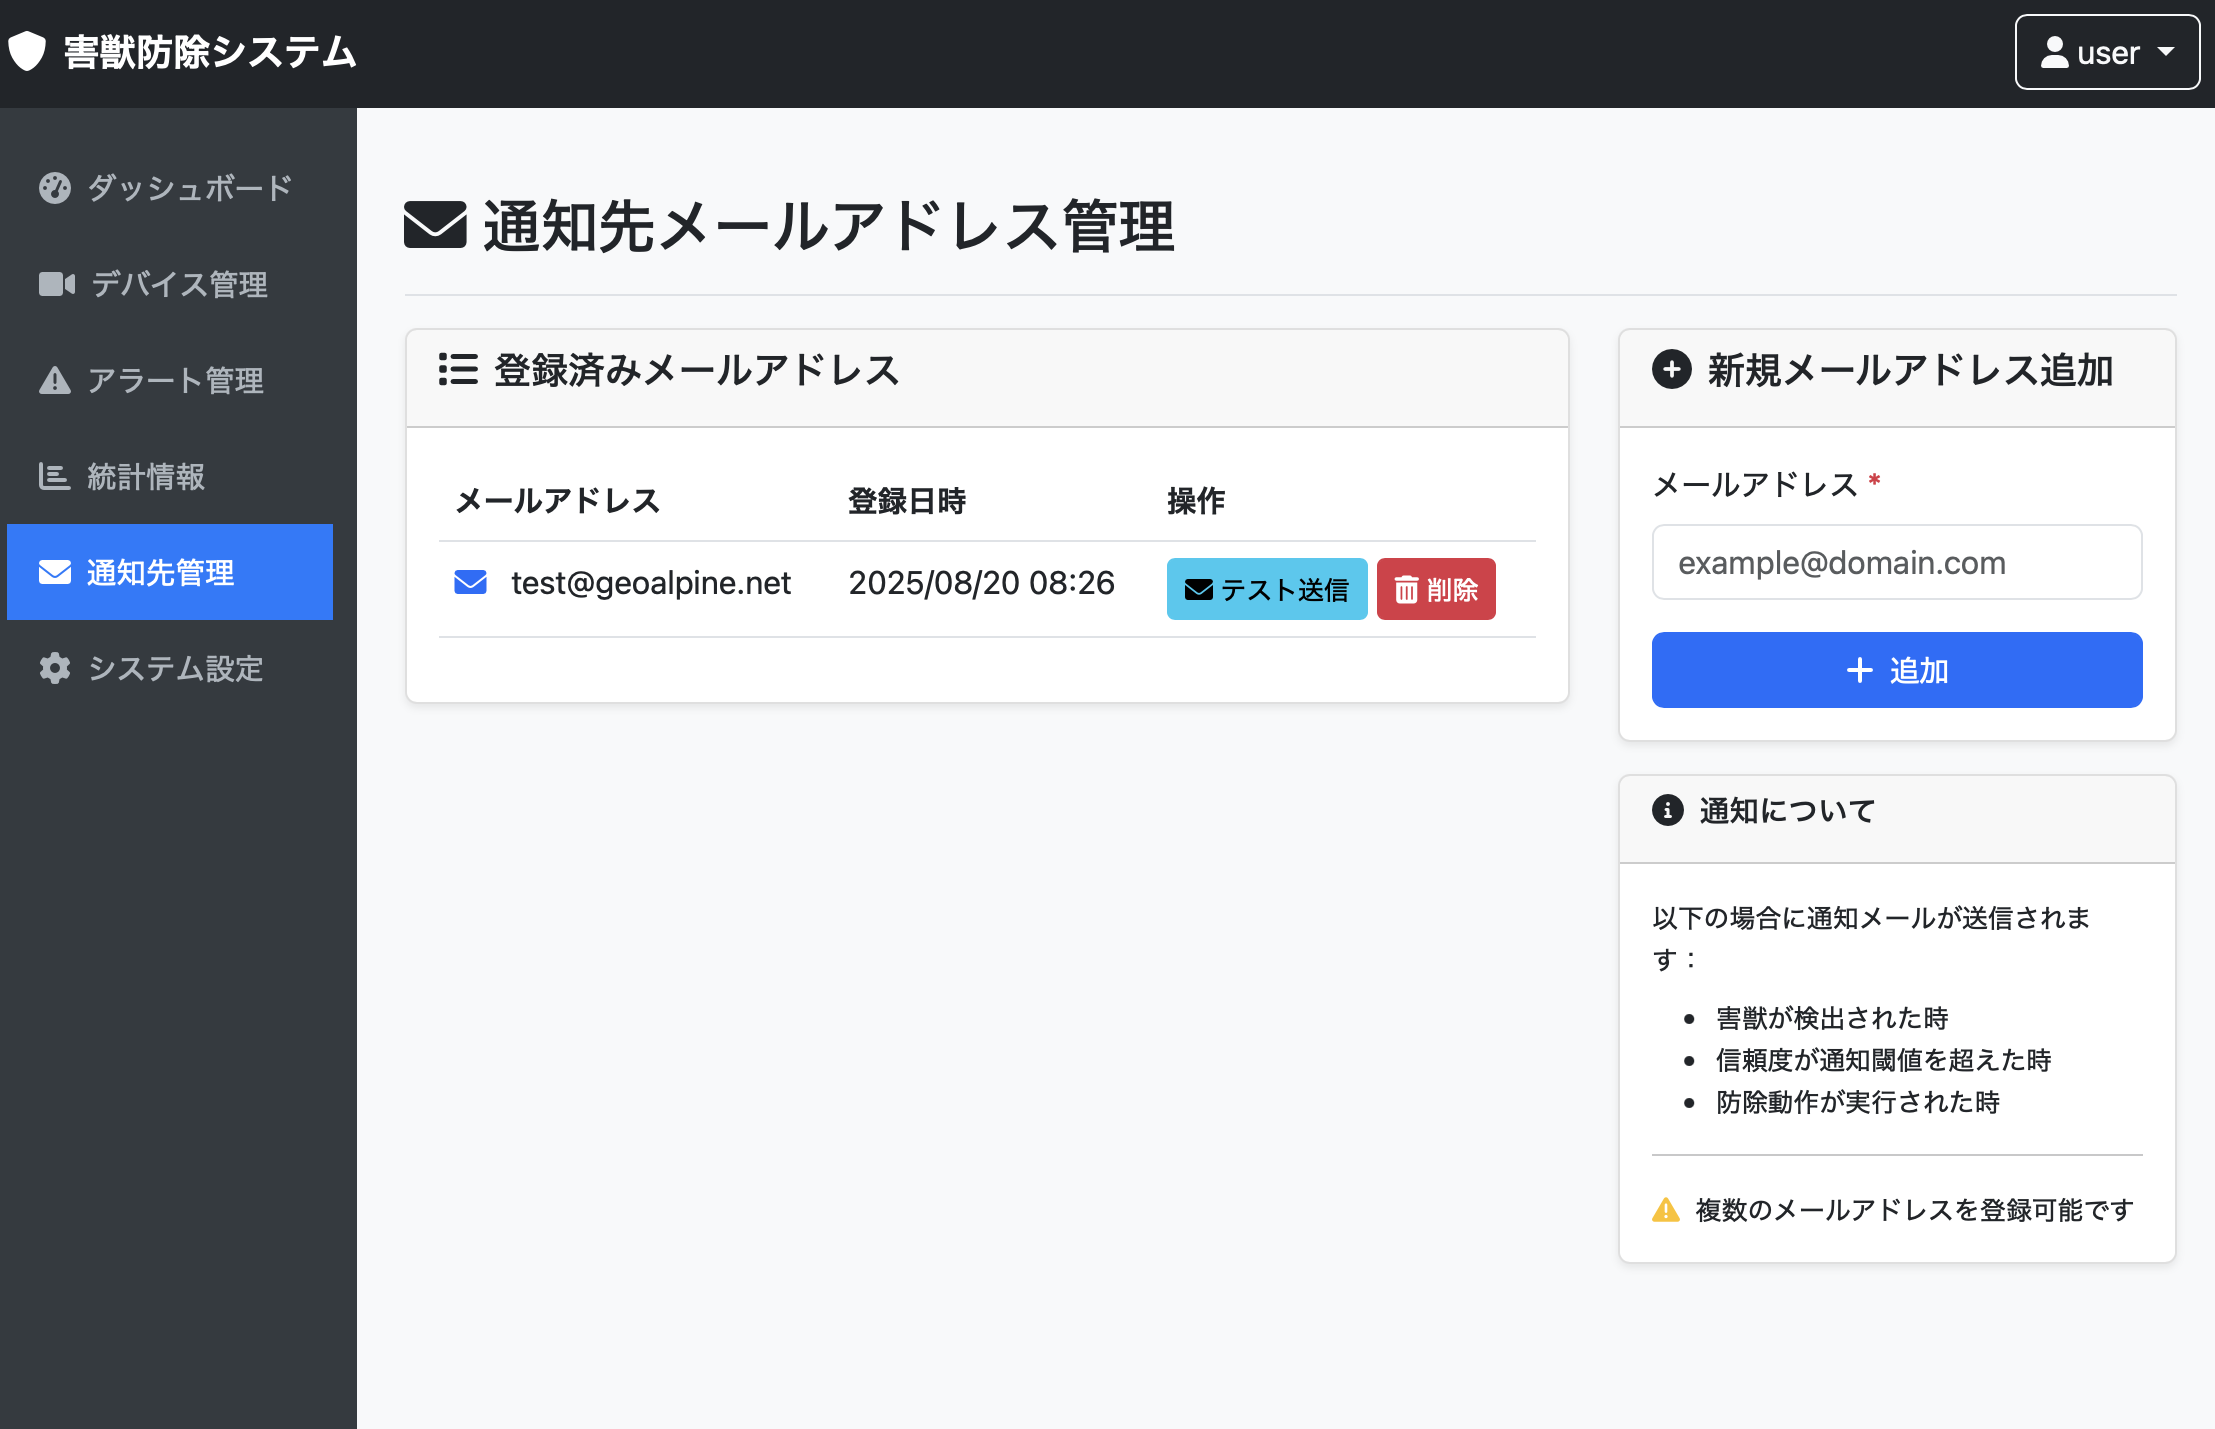Click the shield logo icon in the header

click(x=28, y=52)
